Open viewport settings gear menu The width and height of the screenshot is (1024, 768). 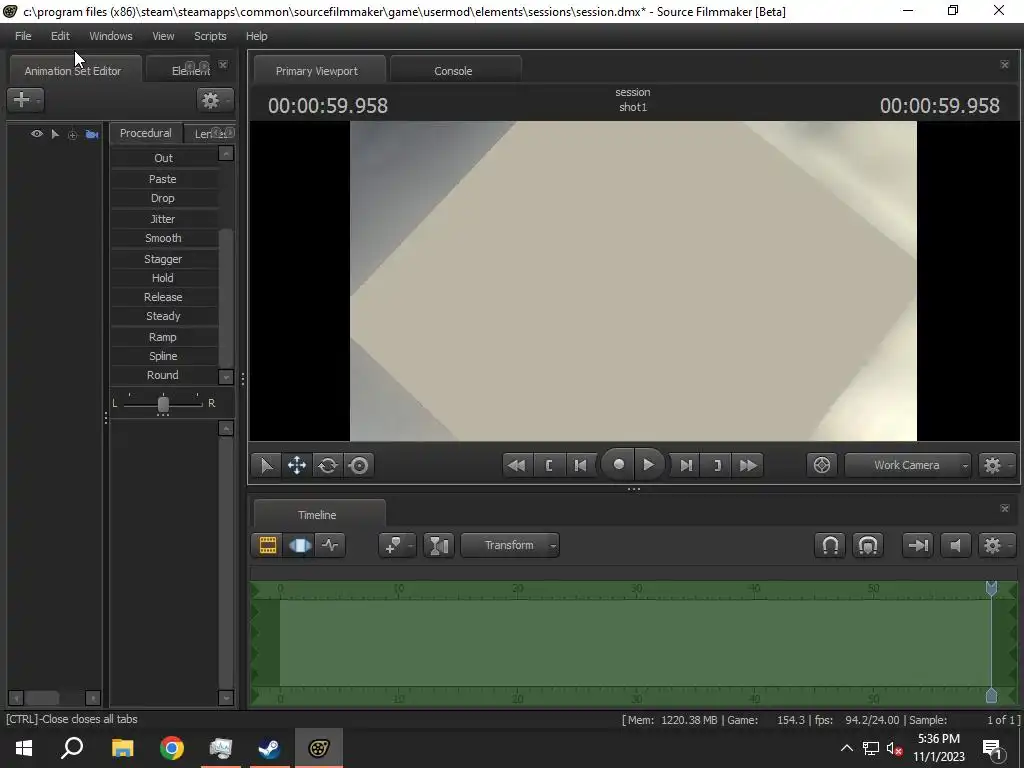pos(995,465)
